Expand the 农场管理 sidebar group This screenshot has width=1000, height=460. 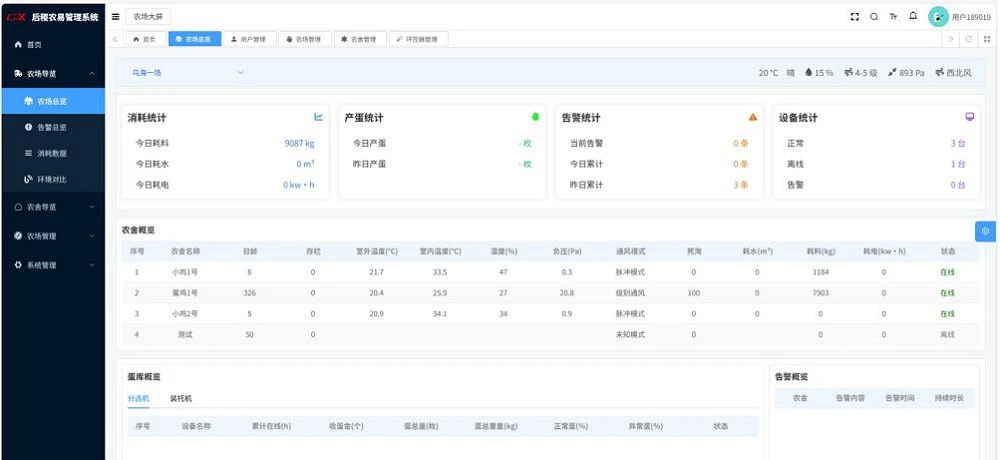[x=52, y=235]
